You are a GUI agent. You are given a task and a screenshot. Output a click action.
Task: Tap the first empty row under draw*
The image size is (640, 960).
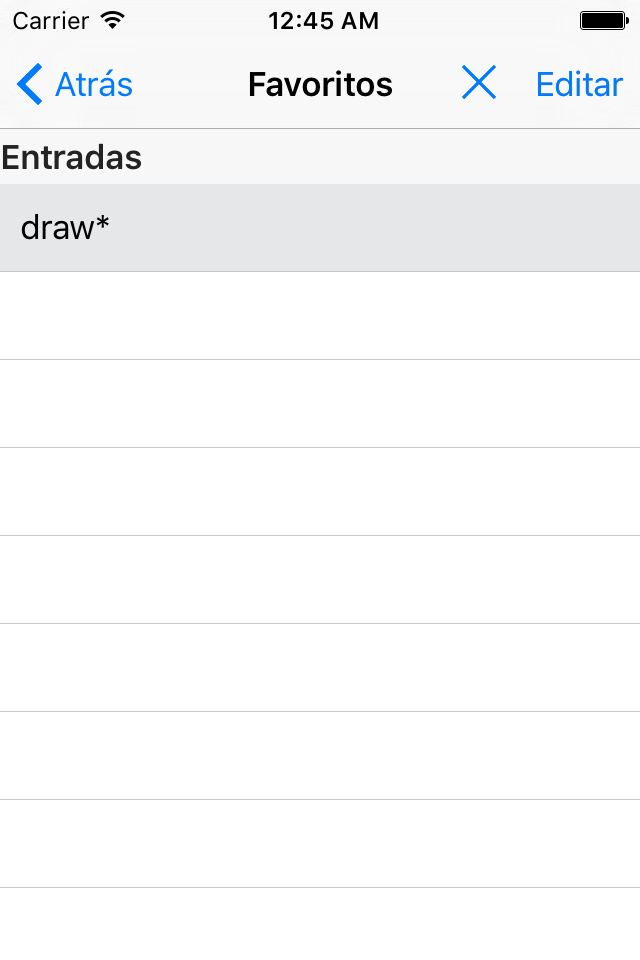pos(320,316)
